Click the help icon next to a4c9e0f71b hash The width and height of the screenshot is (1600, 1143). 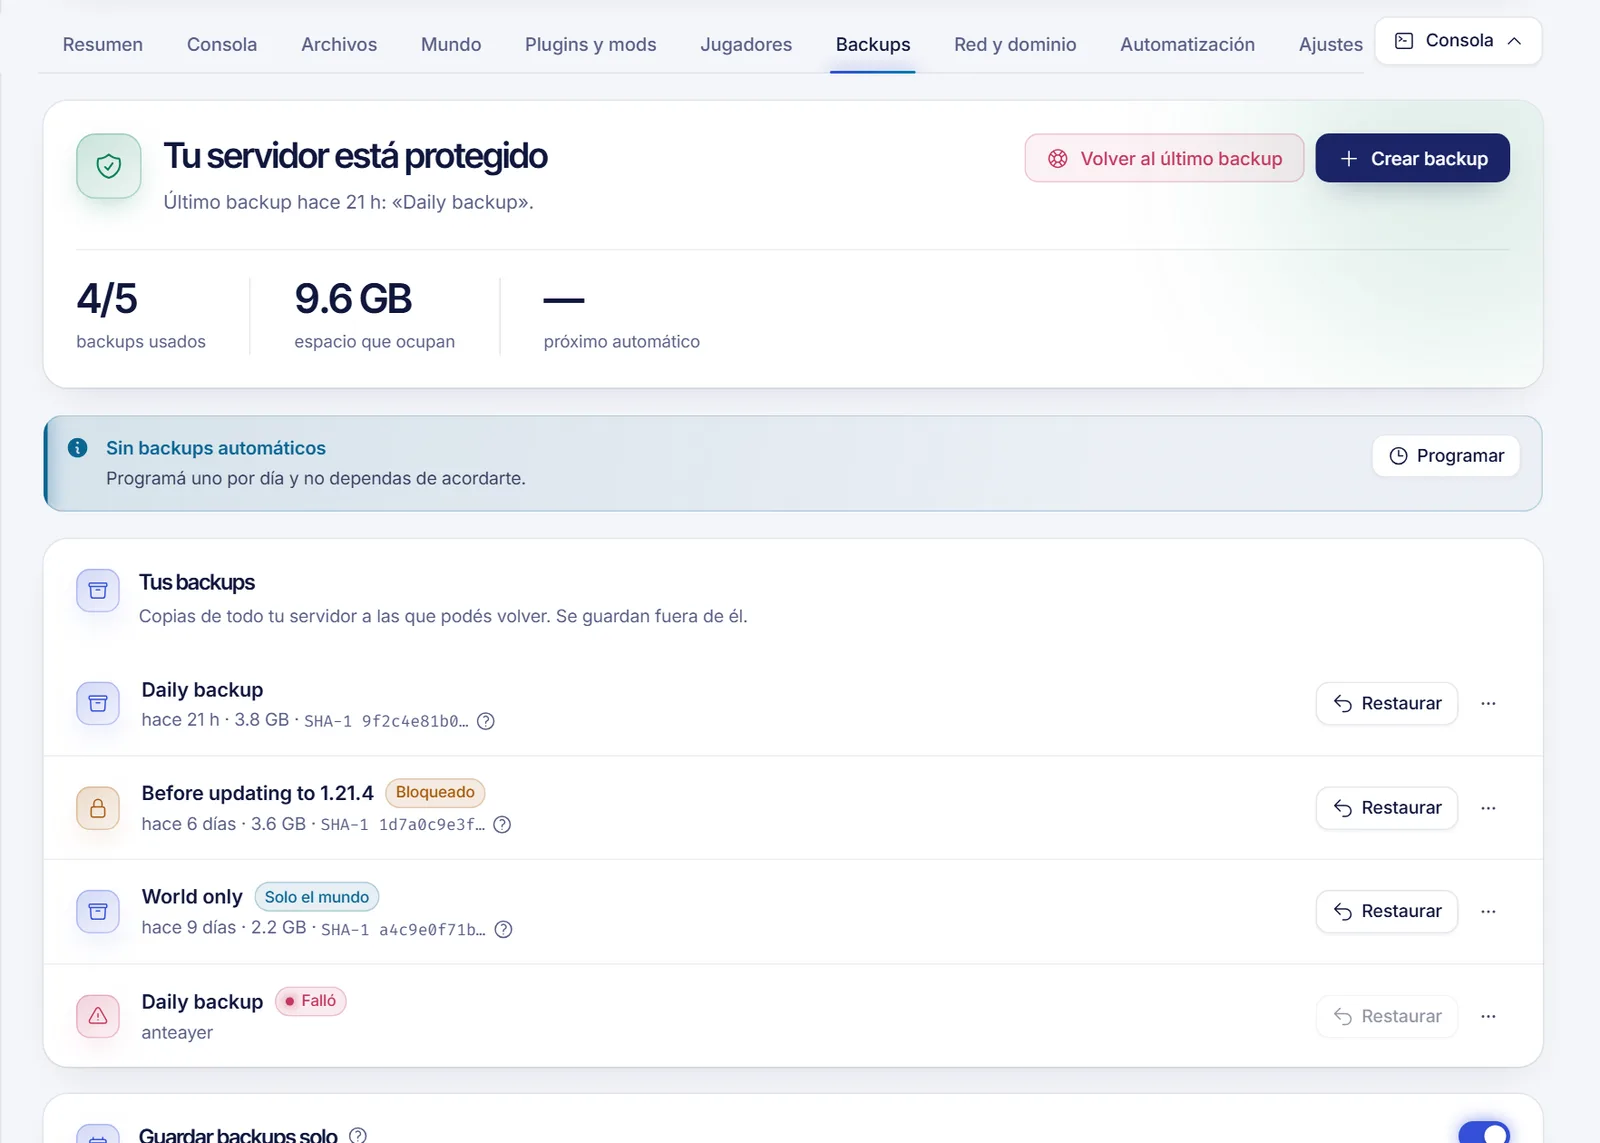(504, 929)
